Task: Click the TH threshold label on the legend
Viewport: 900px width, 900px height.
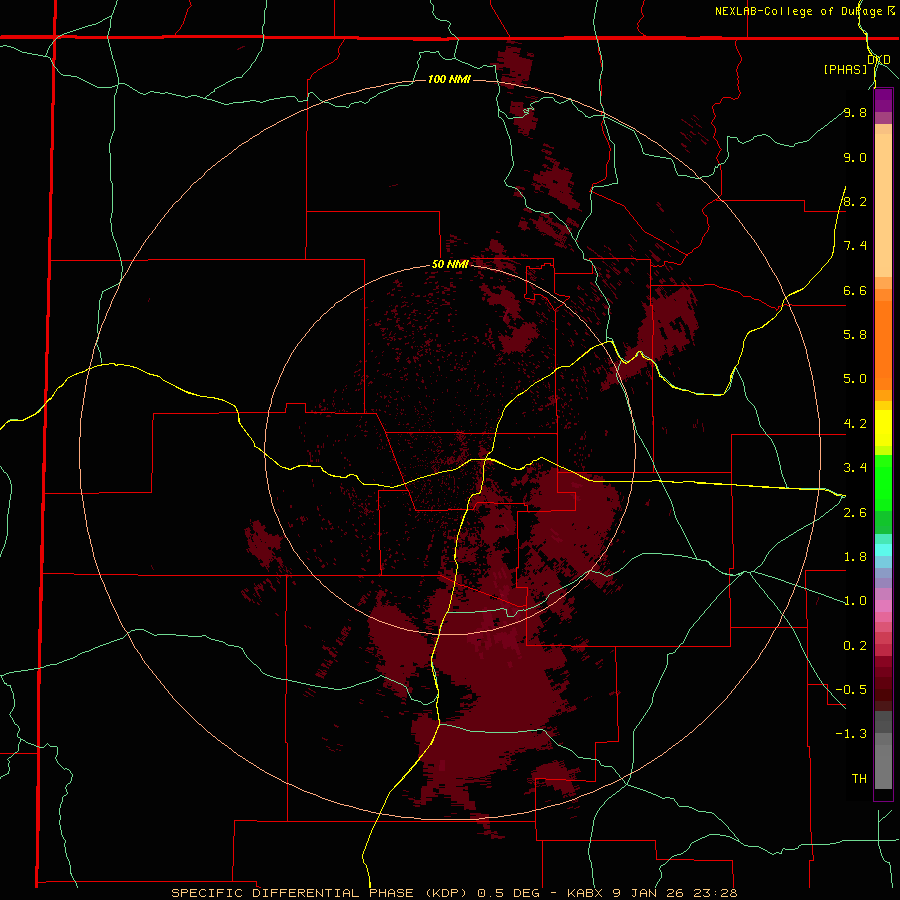Action: coord(859,779)
